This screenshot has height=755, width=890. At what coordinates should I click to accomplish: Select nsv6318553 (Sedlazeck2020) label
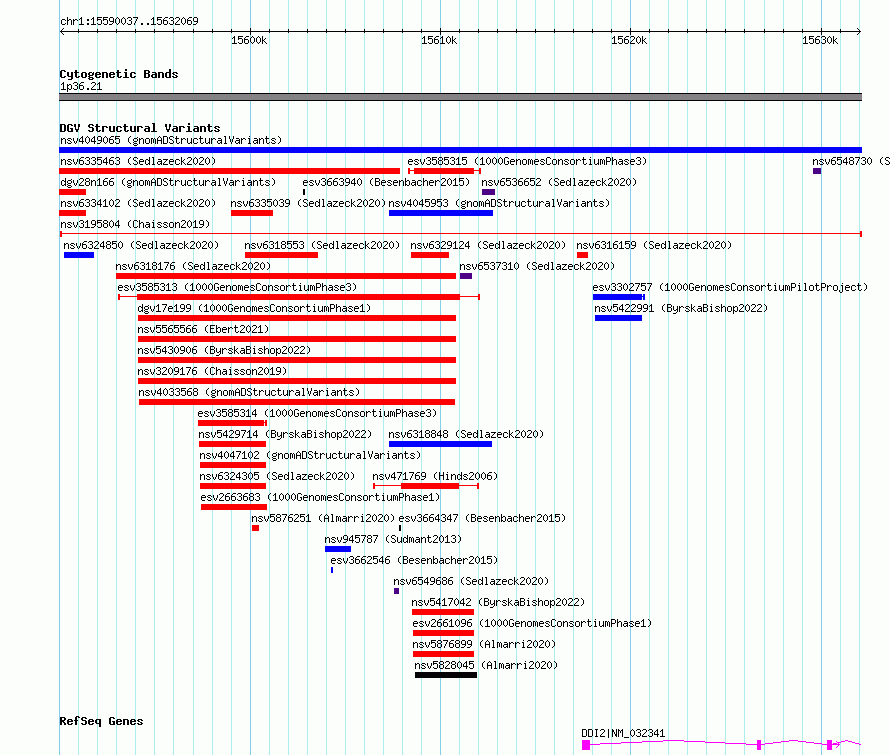click(x=322, y=245)
